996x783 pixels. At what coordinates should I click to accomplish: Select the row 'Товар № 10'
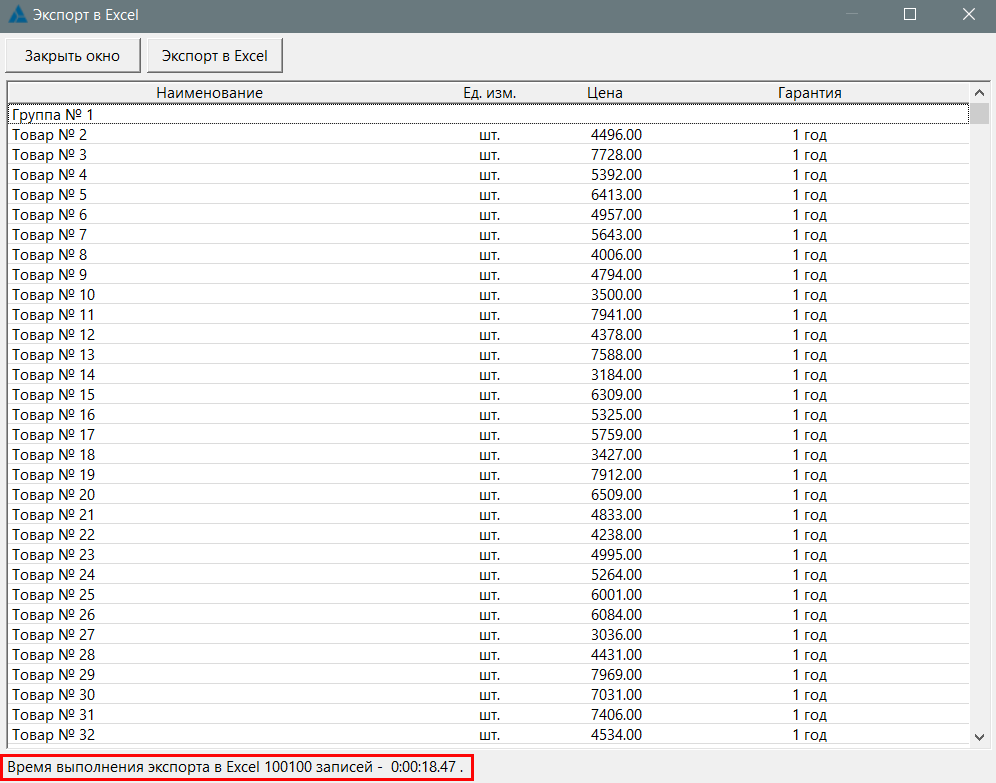(54, 295)
